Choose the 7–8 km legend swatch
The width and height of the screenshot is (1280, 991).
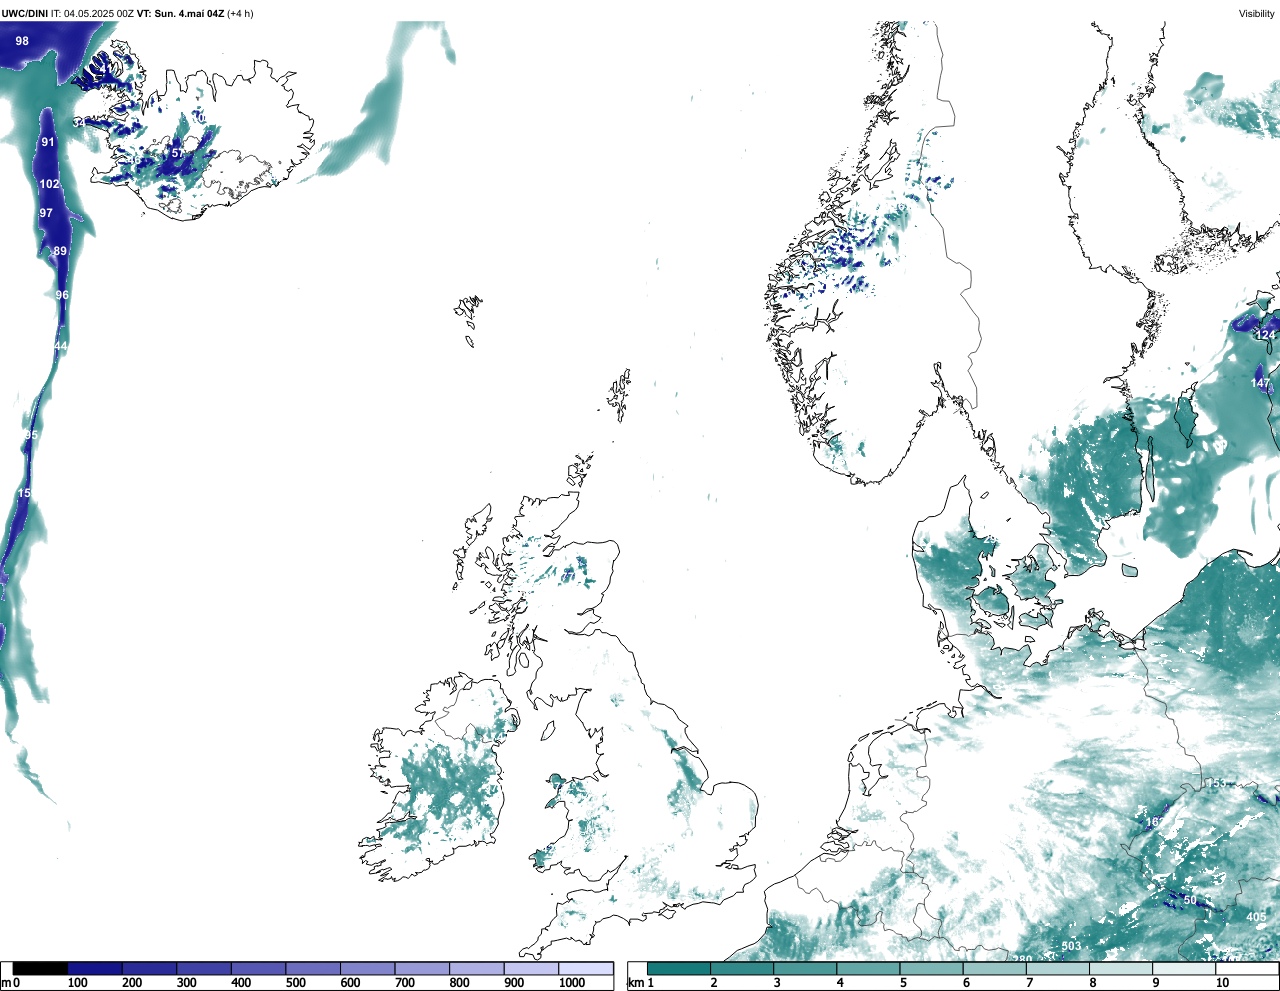1057,969
